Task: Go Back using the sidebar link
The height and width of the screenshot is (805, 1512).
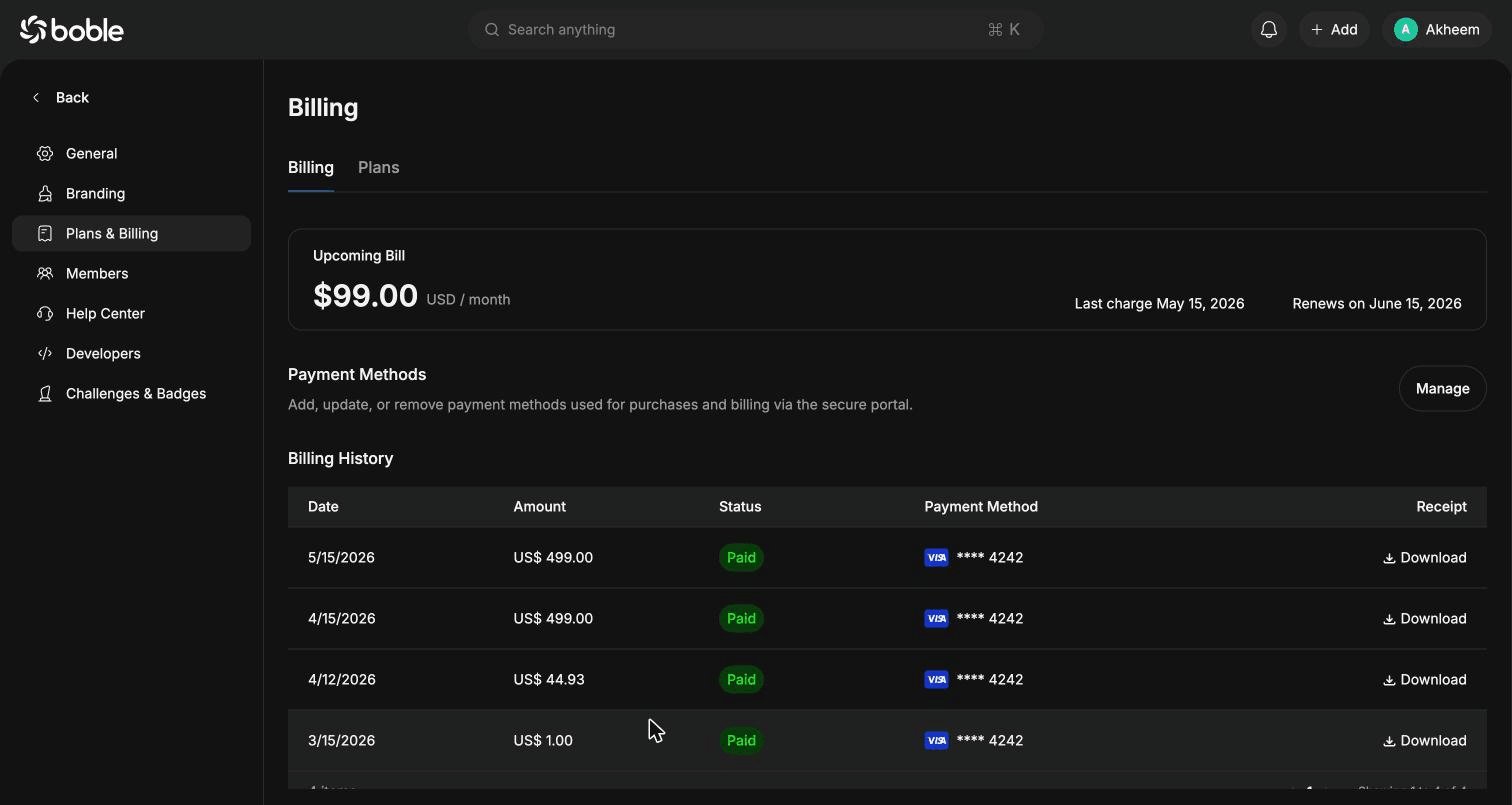Action: (x=60, y=97)
